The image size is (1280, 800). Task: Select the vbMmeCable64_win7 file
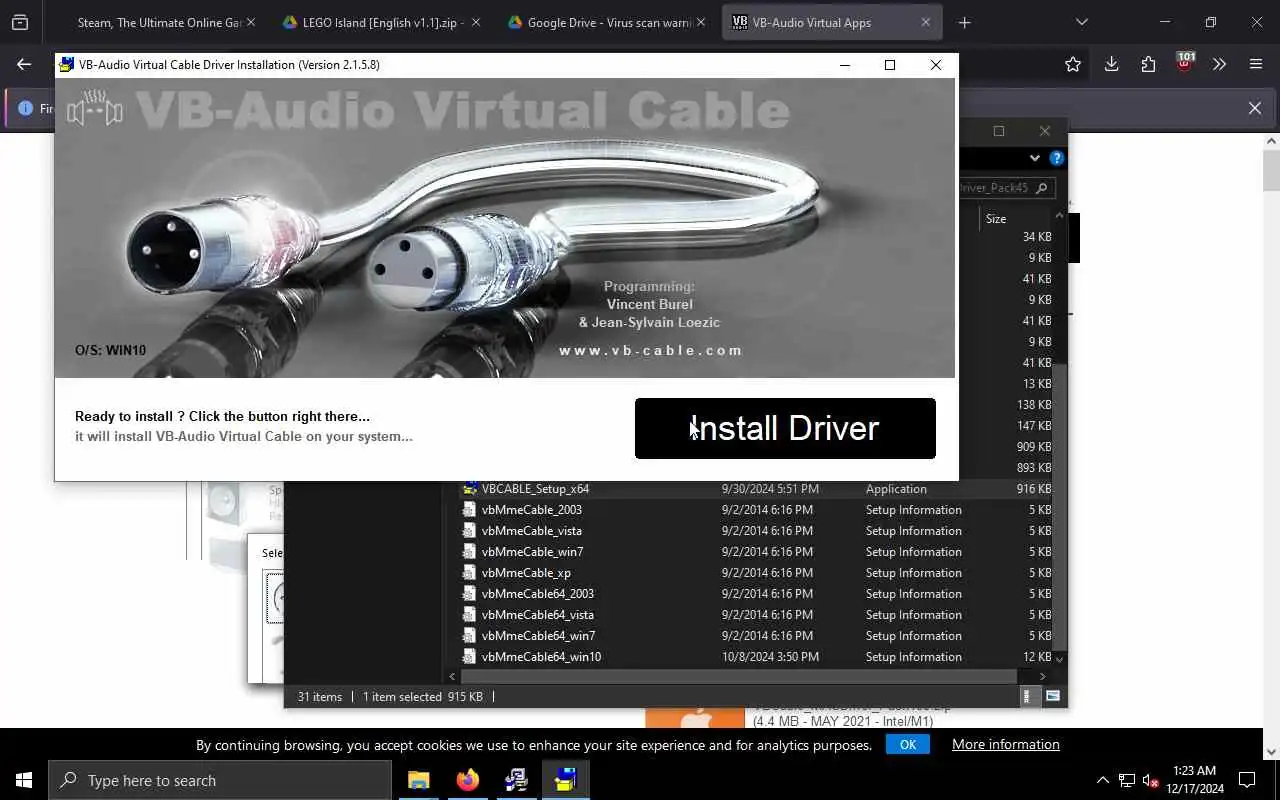click(756, 636)
